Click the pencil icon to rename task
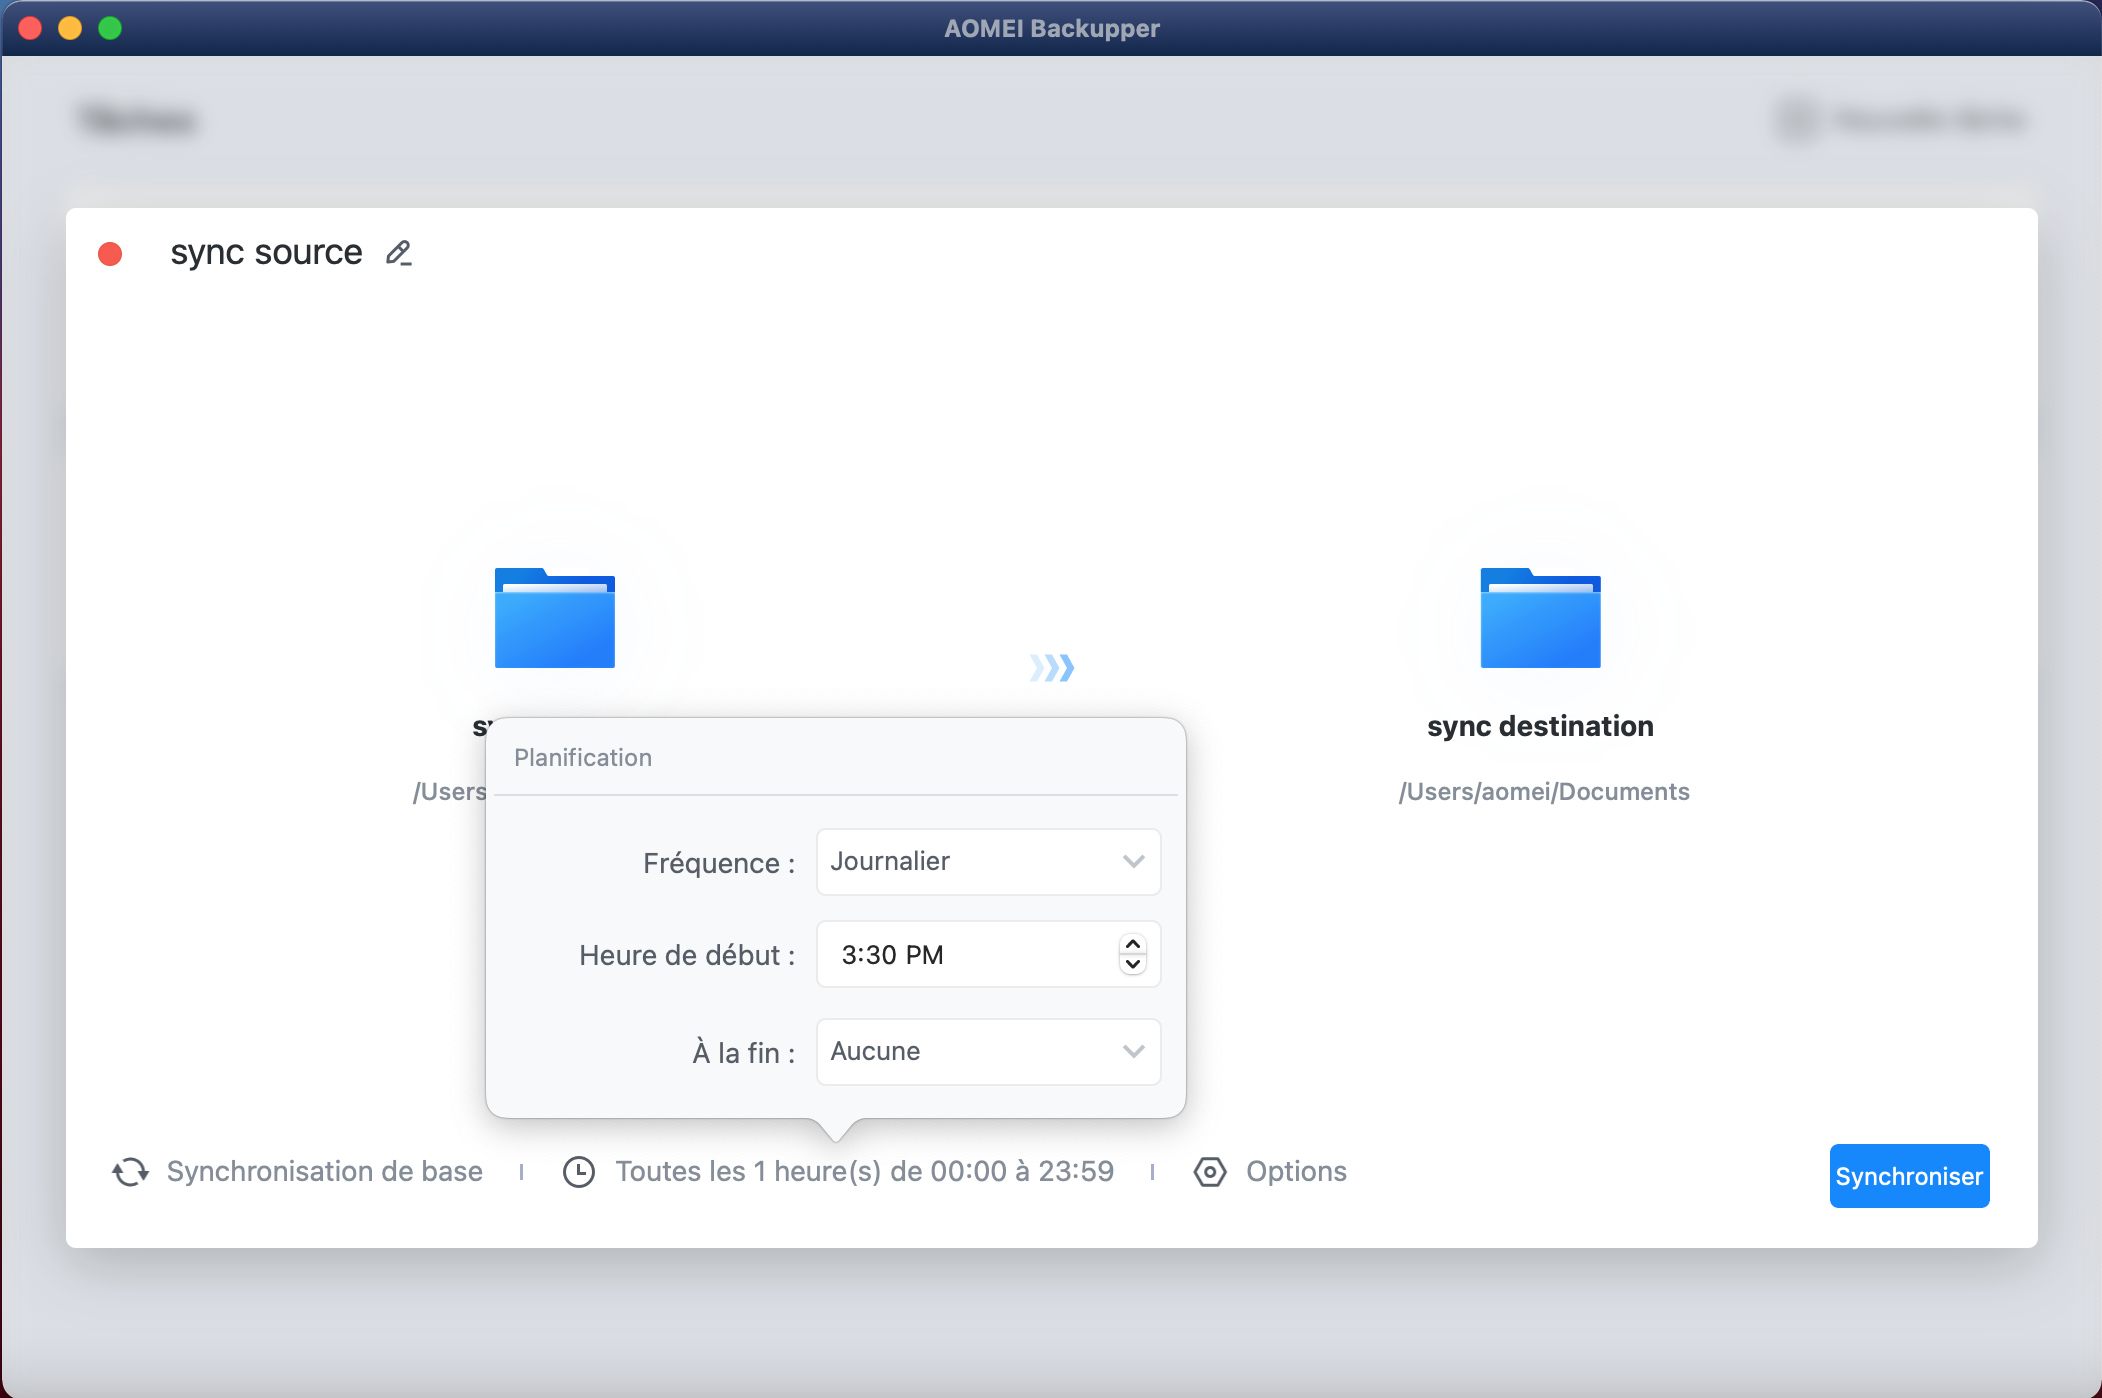Viewport: 2102px width, 1398px height. [x=398, y=253]
